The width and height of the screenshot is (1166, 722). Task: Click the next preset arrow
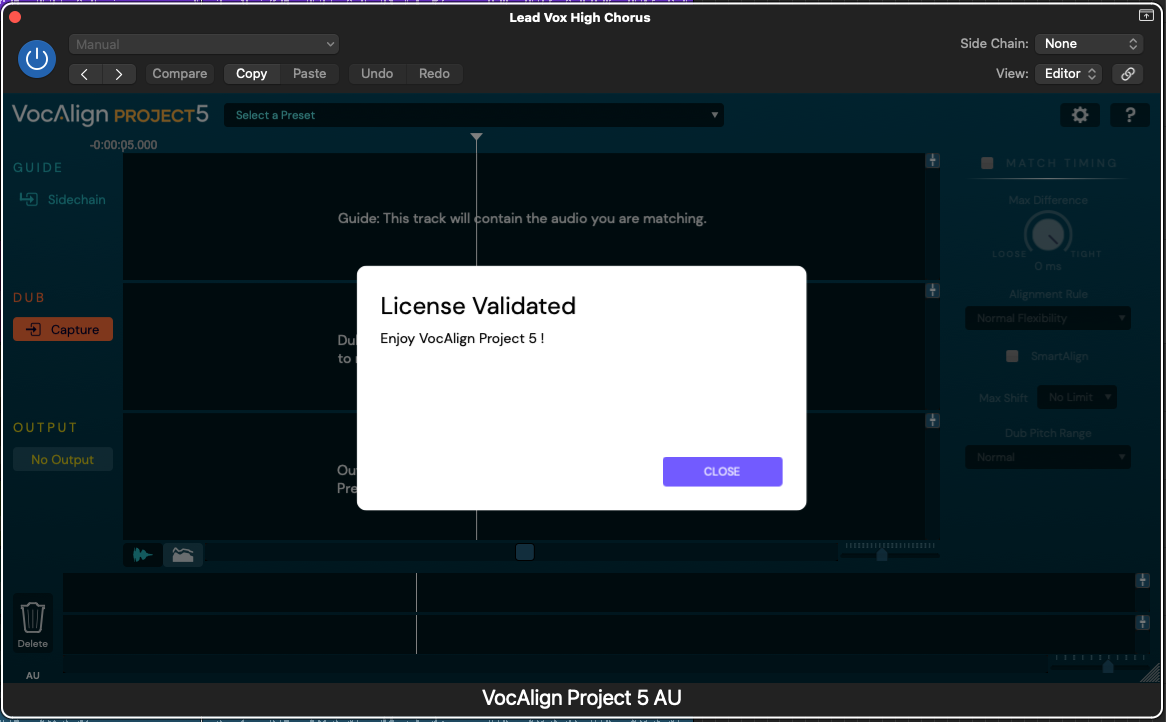[x=119, y=74]
